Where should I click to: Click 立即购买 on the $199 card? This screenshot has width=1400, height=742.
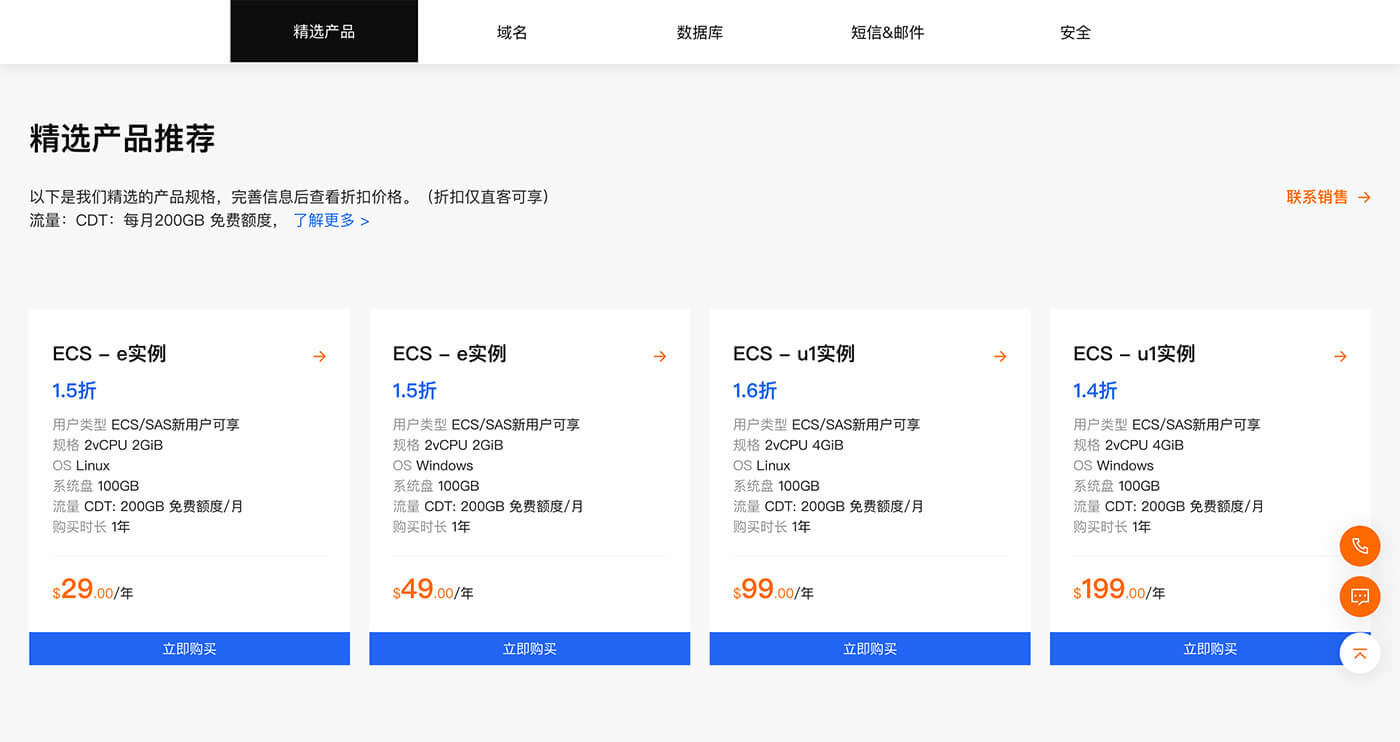click(x=1210, y=649)
